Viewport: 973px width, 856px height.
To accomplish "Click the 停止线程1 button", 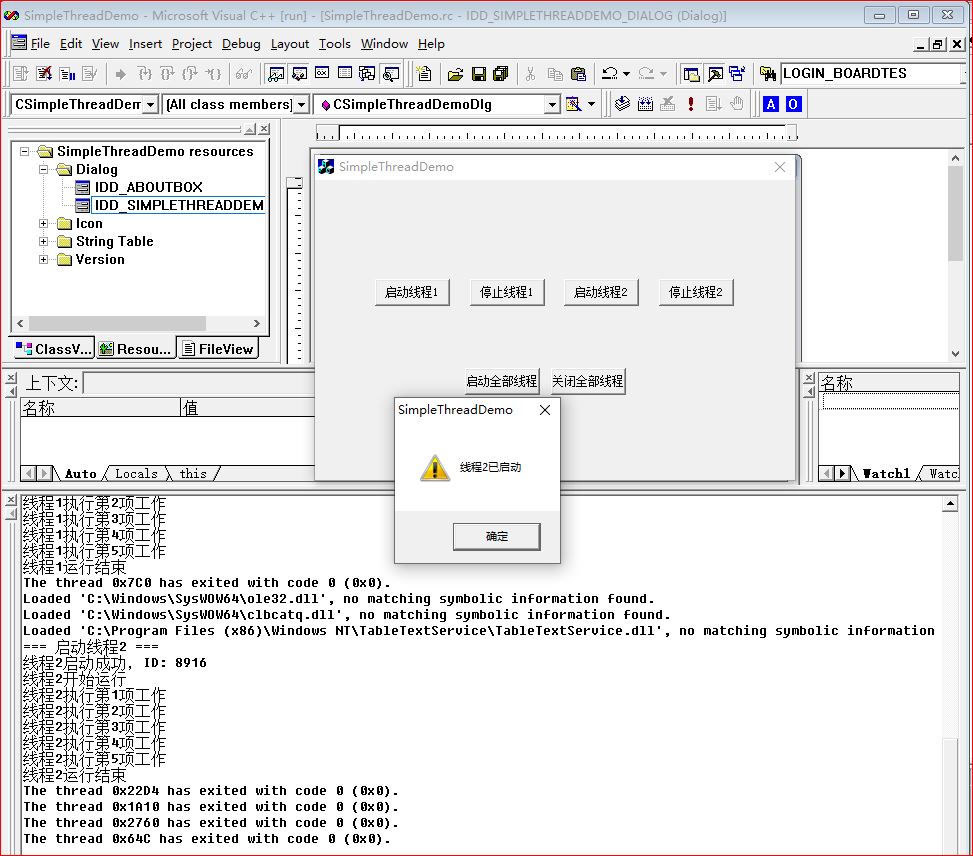I will tap(506, 292).
